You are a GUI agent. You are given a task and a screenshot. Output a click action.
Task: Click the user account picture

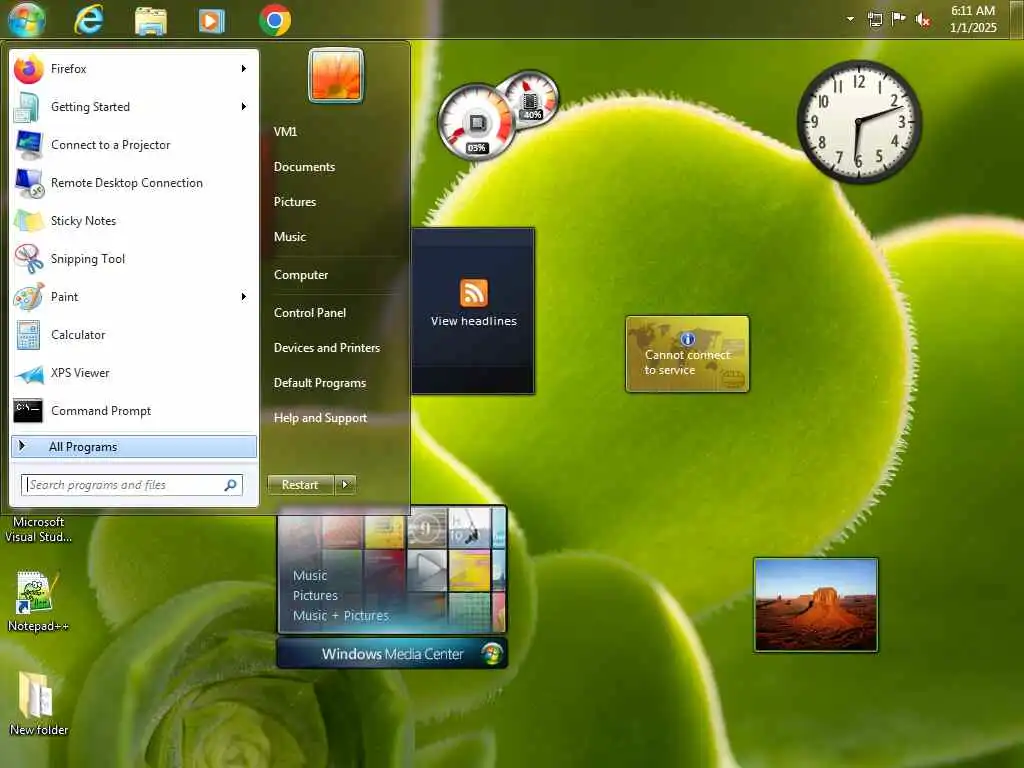[x=336, y=76]
